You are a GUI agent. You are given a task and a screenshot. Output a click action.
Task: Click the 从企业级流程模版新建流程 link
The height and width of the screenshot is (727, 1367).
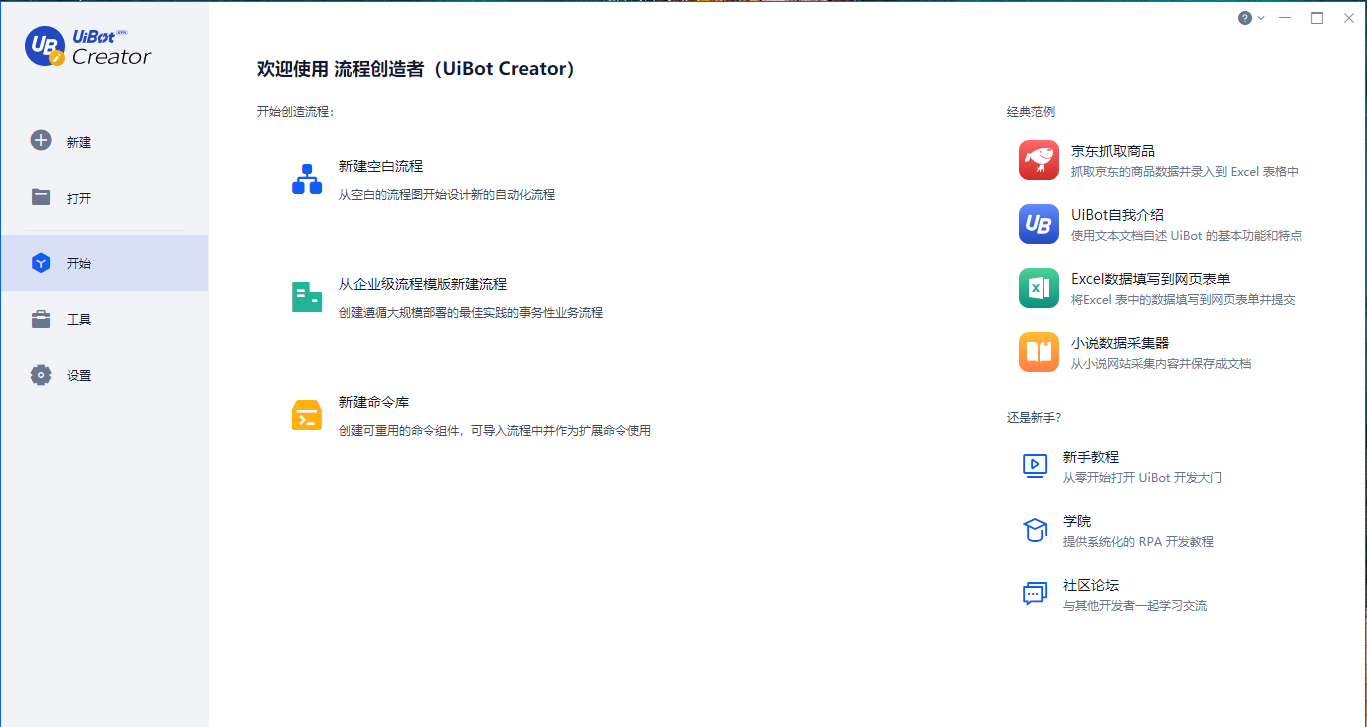423,284
